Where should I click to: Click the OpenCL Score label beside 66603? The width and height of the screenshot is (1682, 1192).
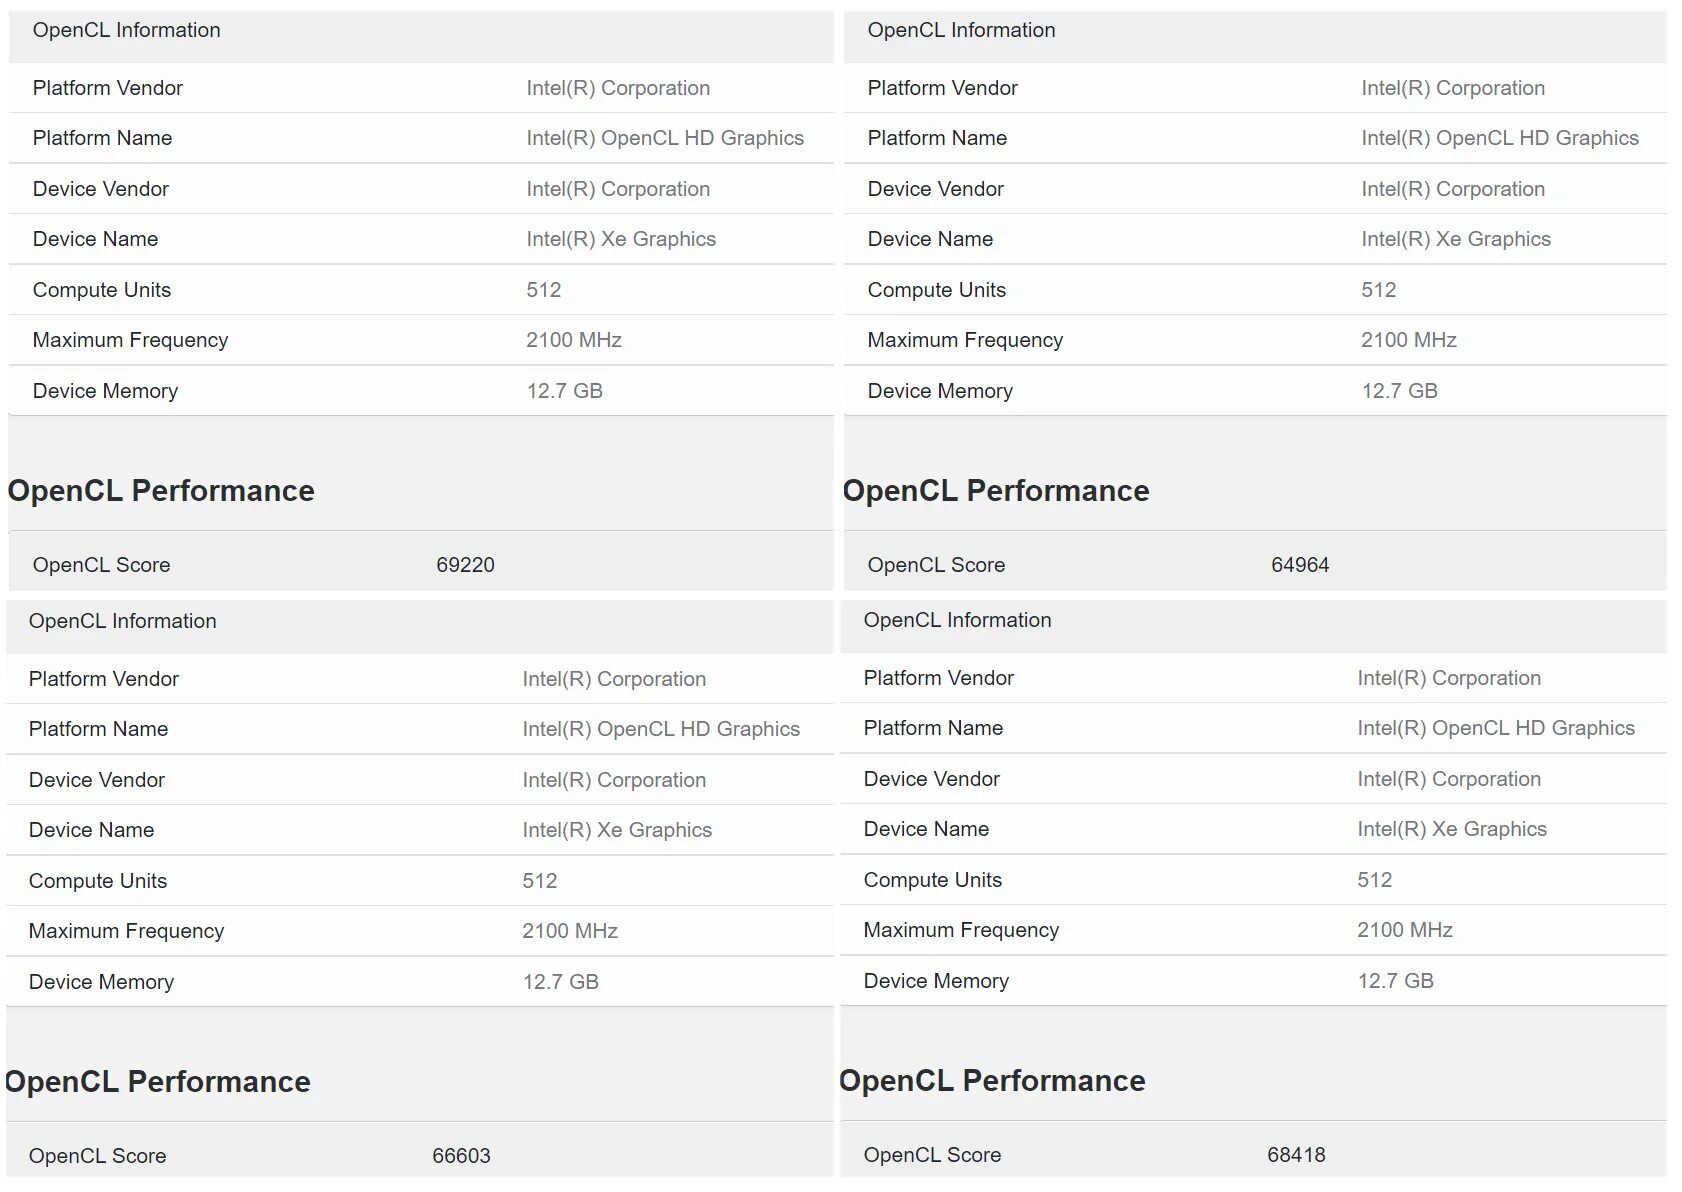97,1156
